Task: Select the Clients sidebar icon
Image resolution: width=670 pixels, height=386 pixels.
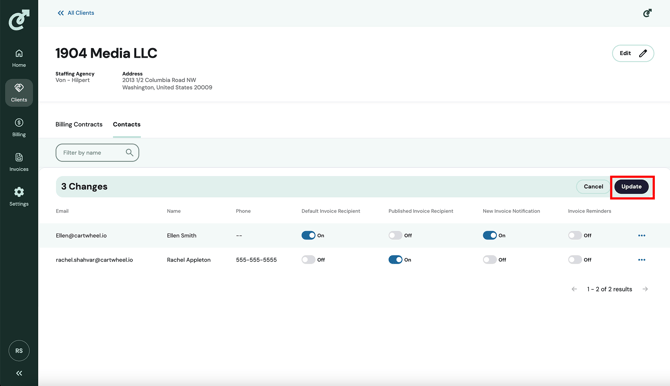Action: tap(19, 93)
